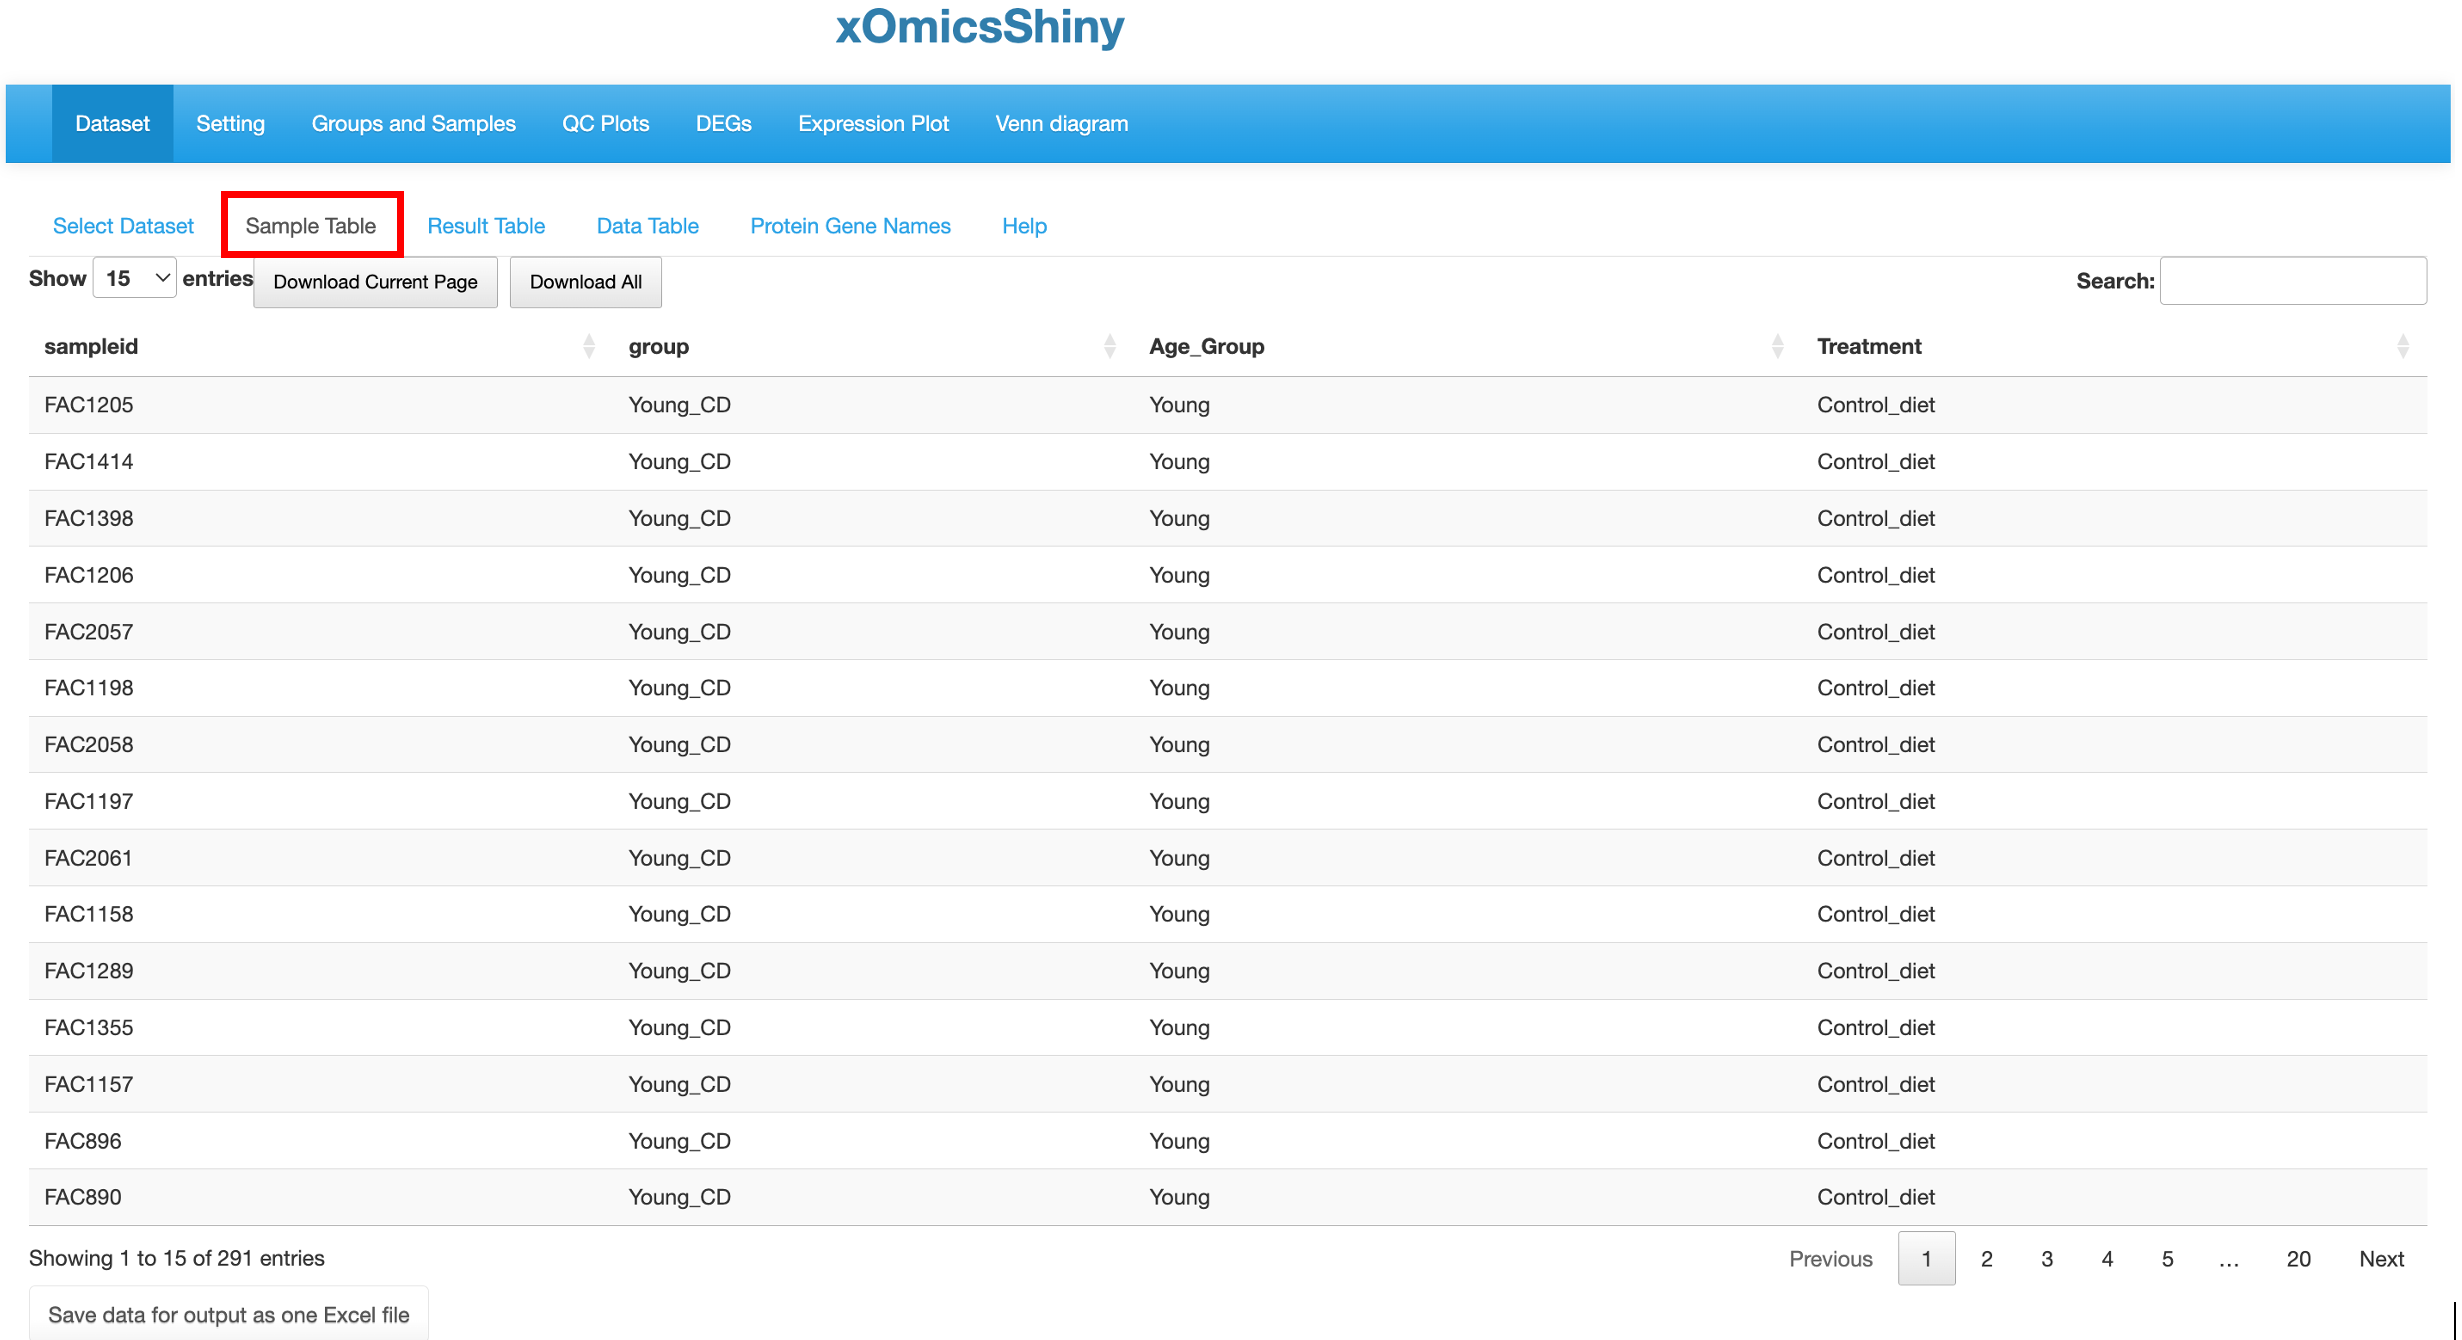Go to the QC Plots tab
Image resolution: width=2462 pixels, height=1340 pixels.
click(x=605, y=123)
